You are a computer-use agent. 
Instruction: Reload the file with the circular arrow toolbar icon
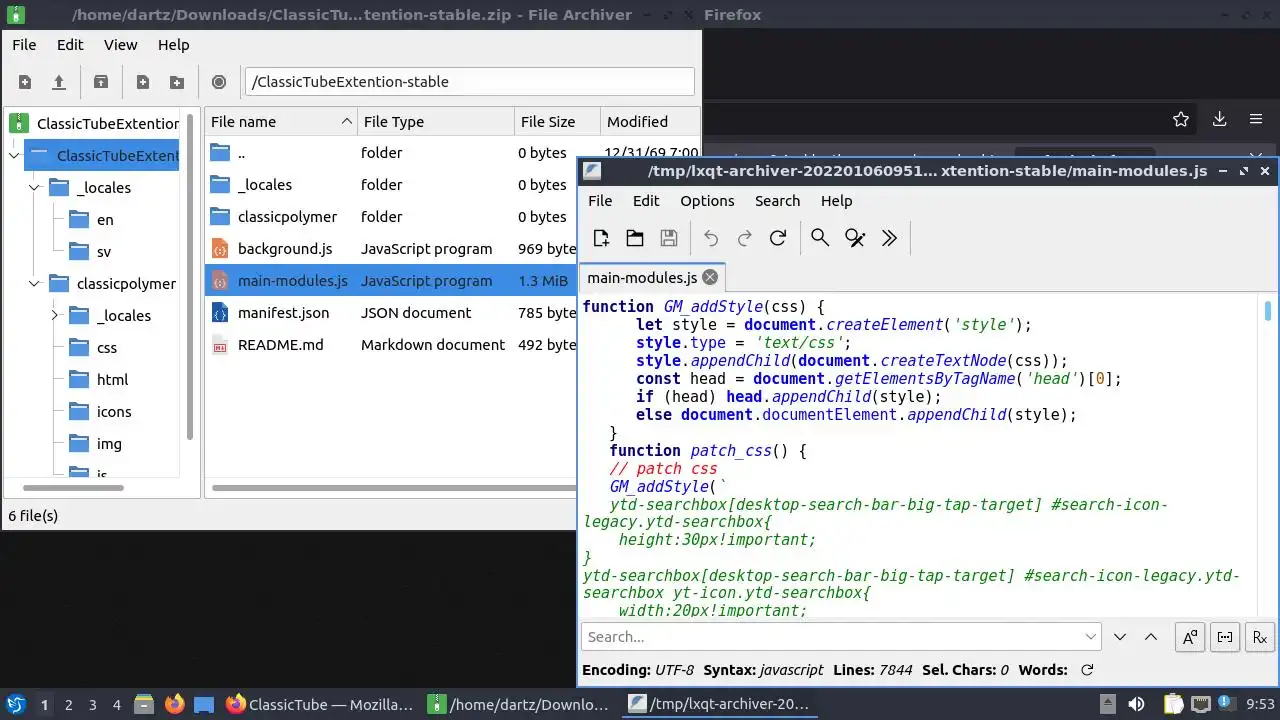click(x=778, y=238)
